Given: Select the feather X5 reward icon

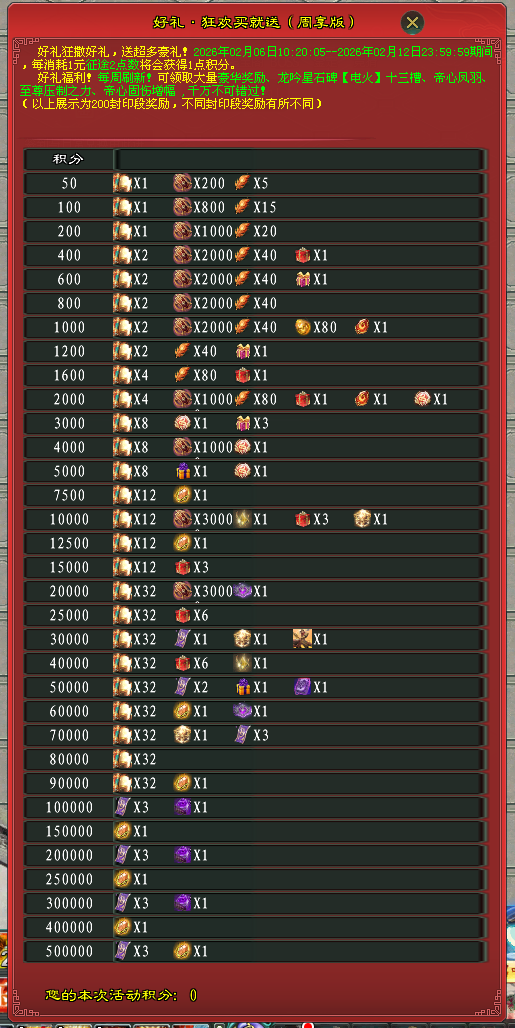Looking at the screenshot, I should coord(242,183).
